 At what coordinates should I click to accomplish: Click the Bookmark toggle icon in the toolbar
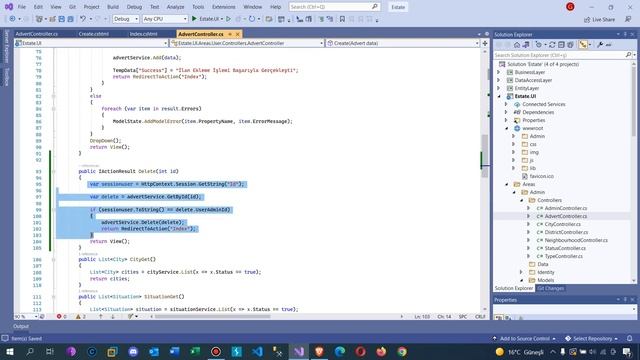tap(342, 19)
